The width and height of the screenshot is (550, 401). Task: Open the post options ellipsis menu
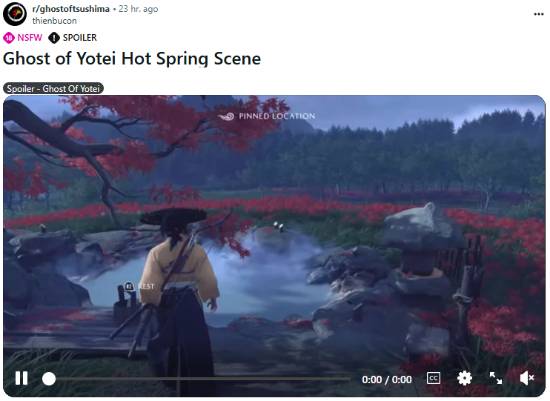[538, 14]
